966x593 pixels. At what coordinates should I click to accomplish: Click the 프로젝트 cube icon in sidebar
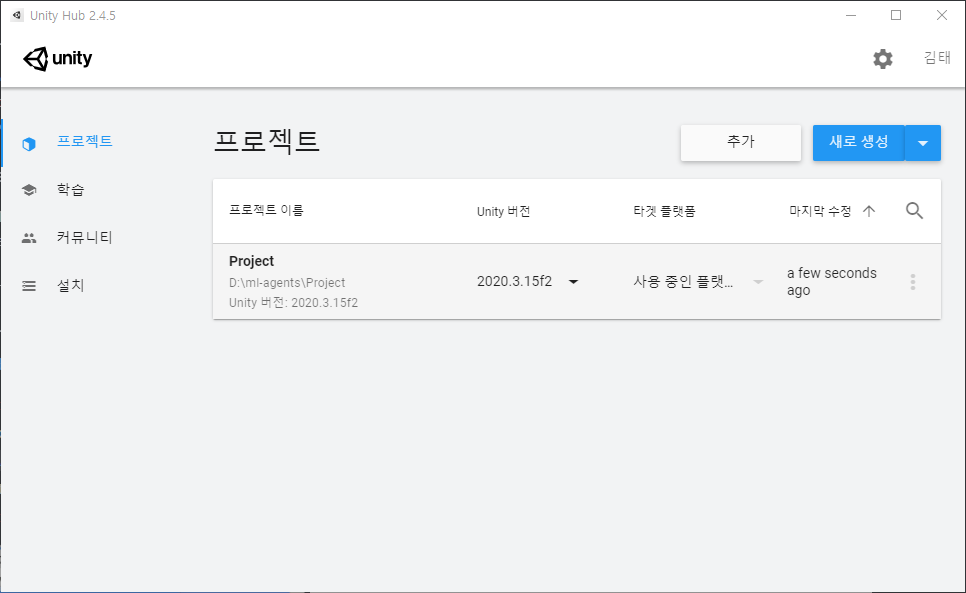click(x=29, y=144)
